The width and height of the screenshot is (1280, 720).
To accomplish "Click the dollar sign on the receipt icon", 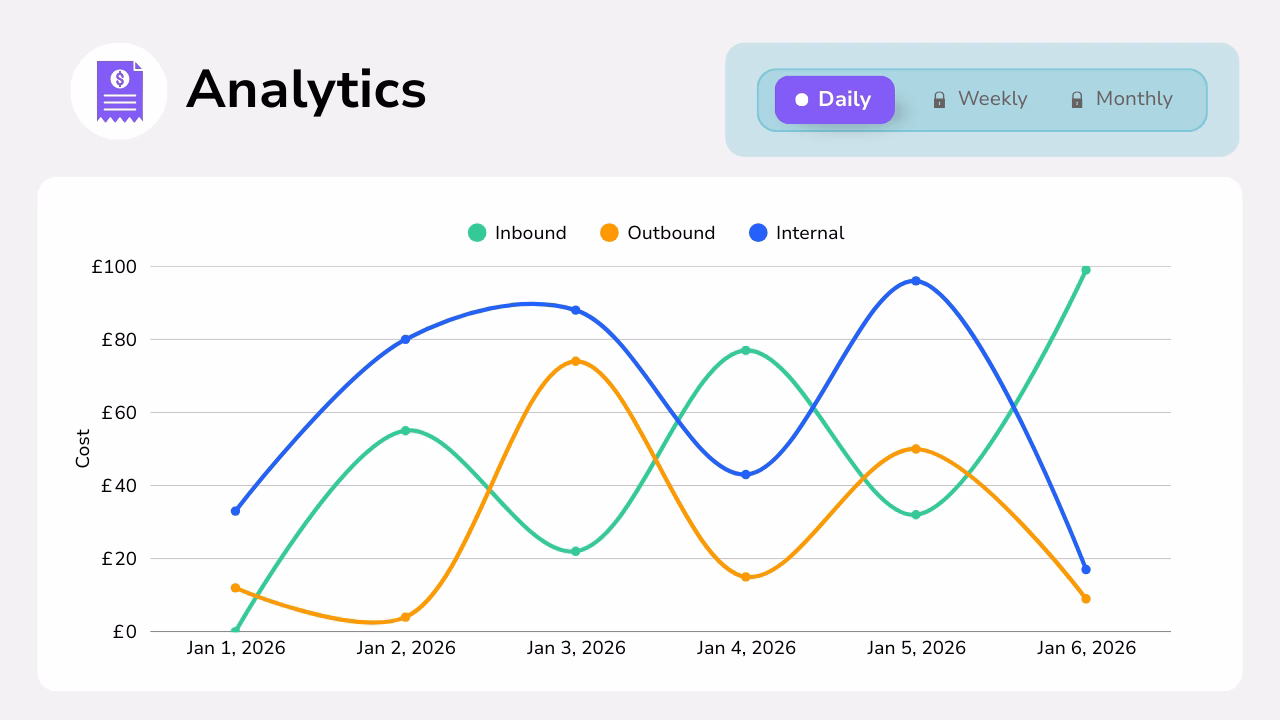I will 119,79.
